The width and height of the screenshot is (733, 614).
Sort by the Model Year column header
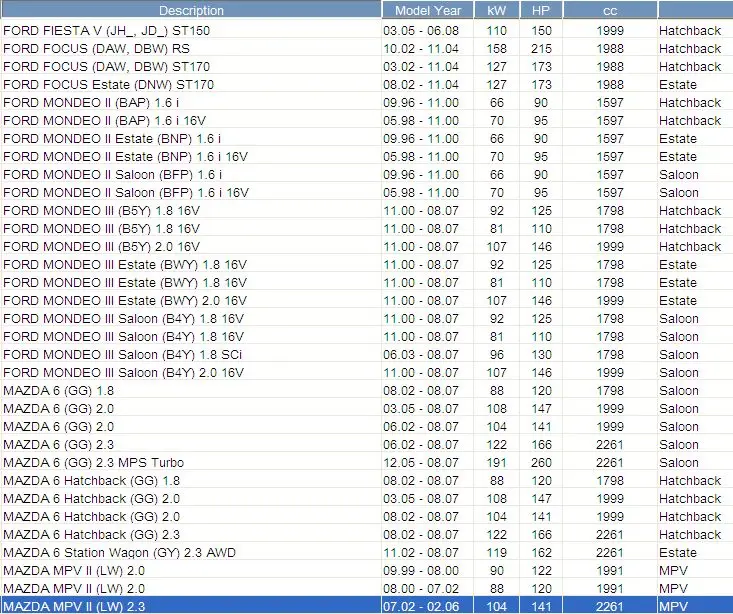tap(428, 10)
